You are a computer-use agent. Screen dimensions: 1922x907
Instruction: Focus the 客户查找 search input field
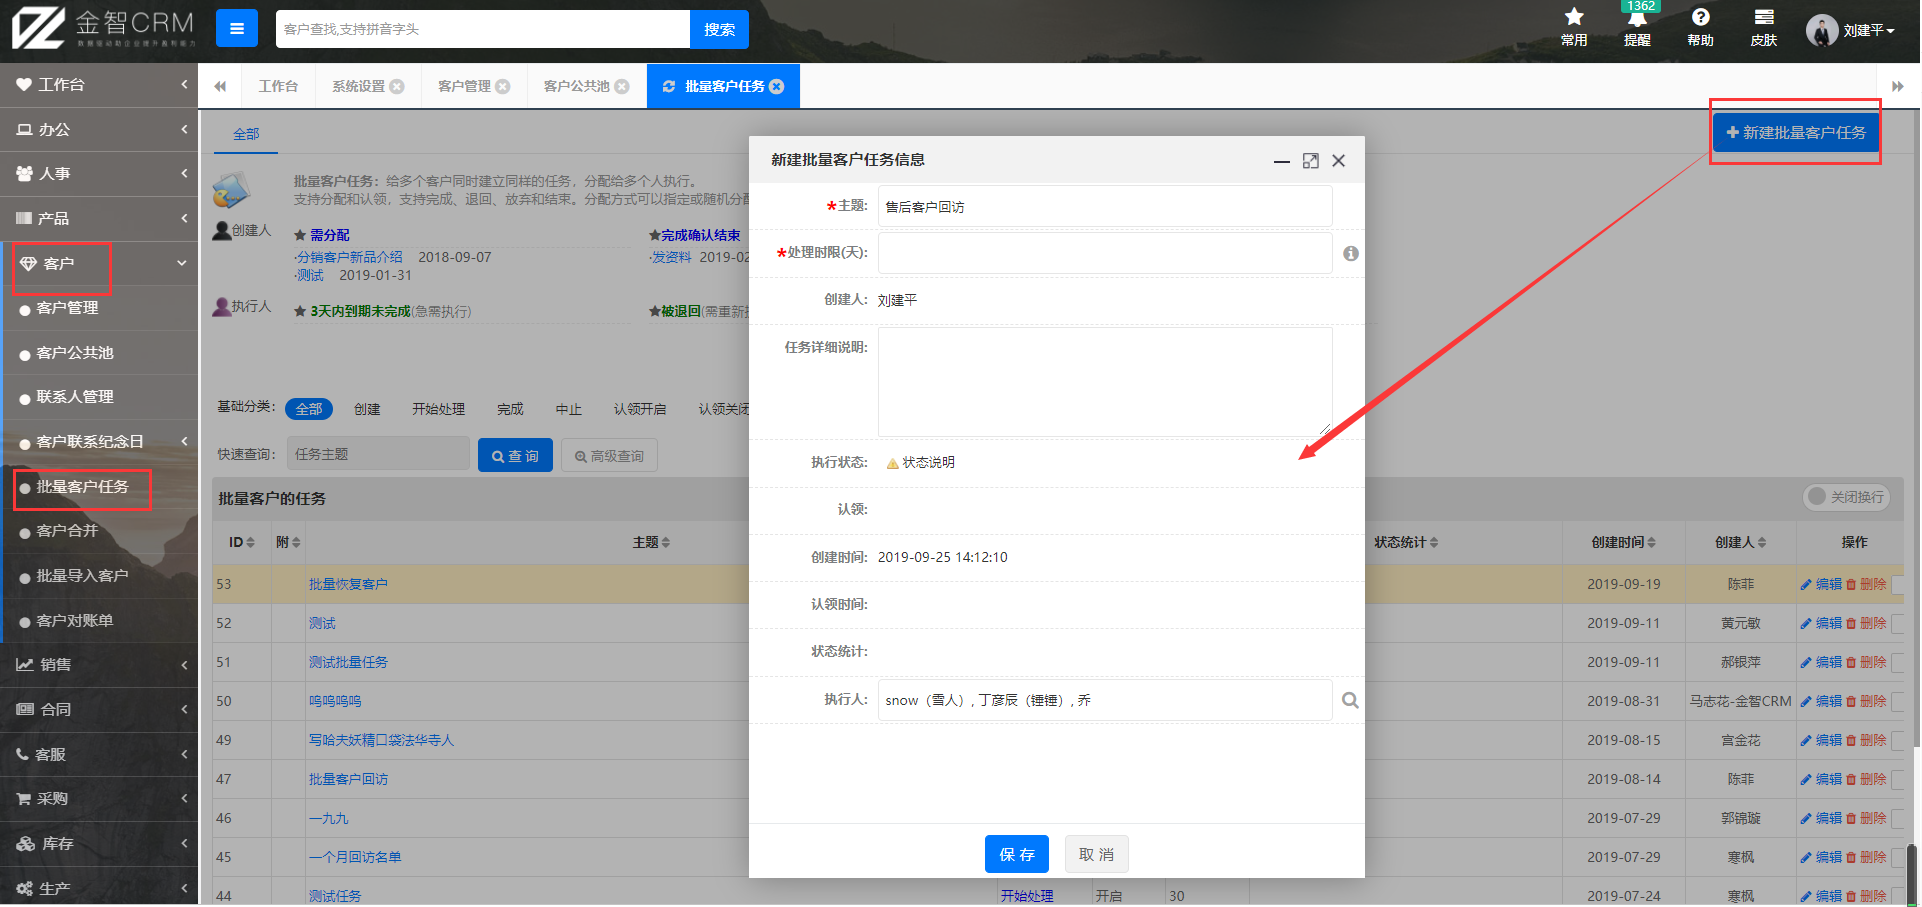point(483,29)
